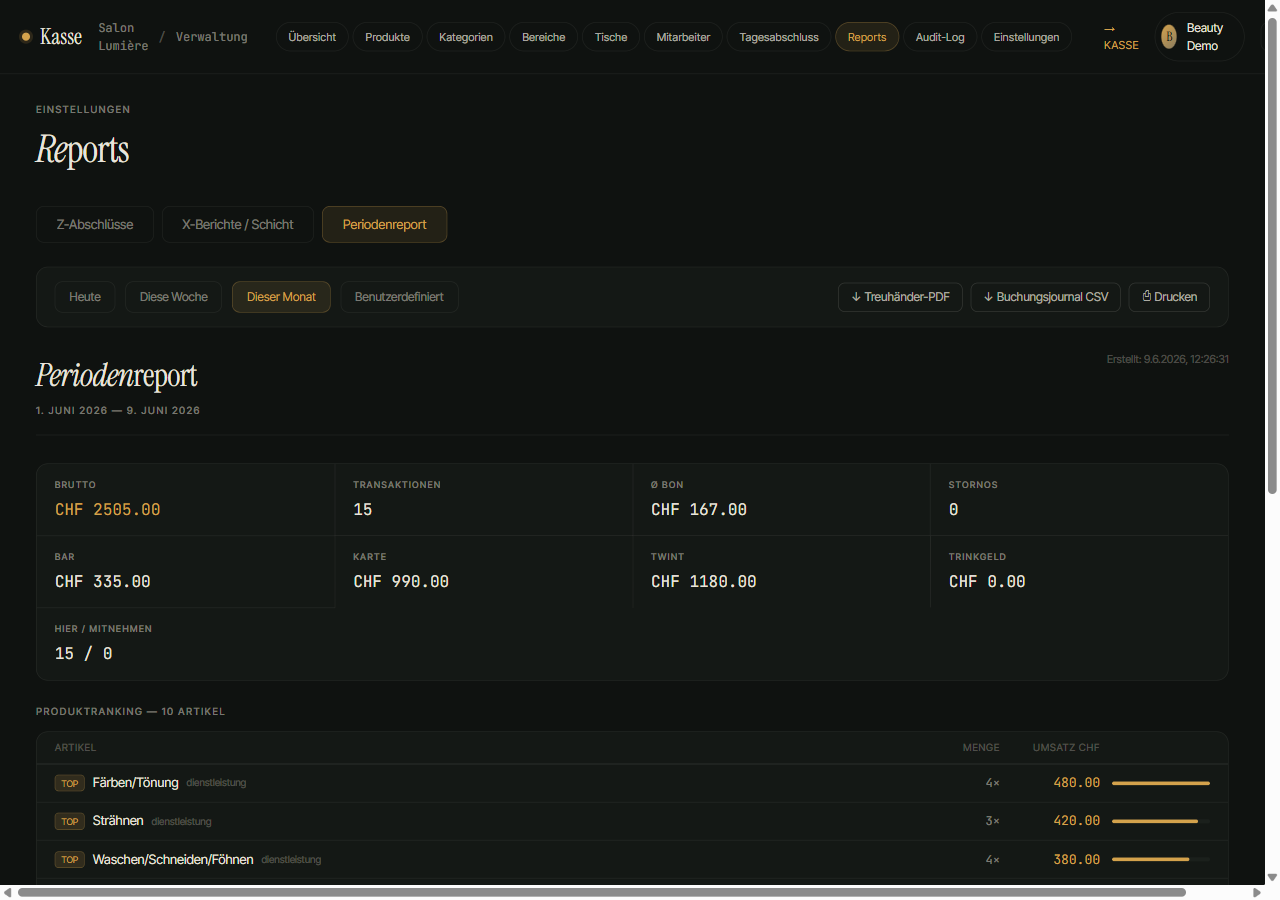The width and height of the screenshot is (1280, 900).
Task: Open the Audit-Log navigation item
Action: tap(940, 37)
